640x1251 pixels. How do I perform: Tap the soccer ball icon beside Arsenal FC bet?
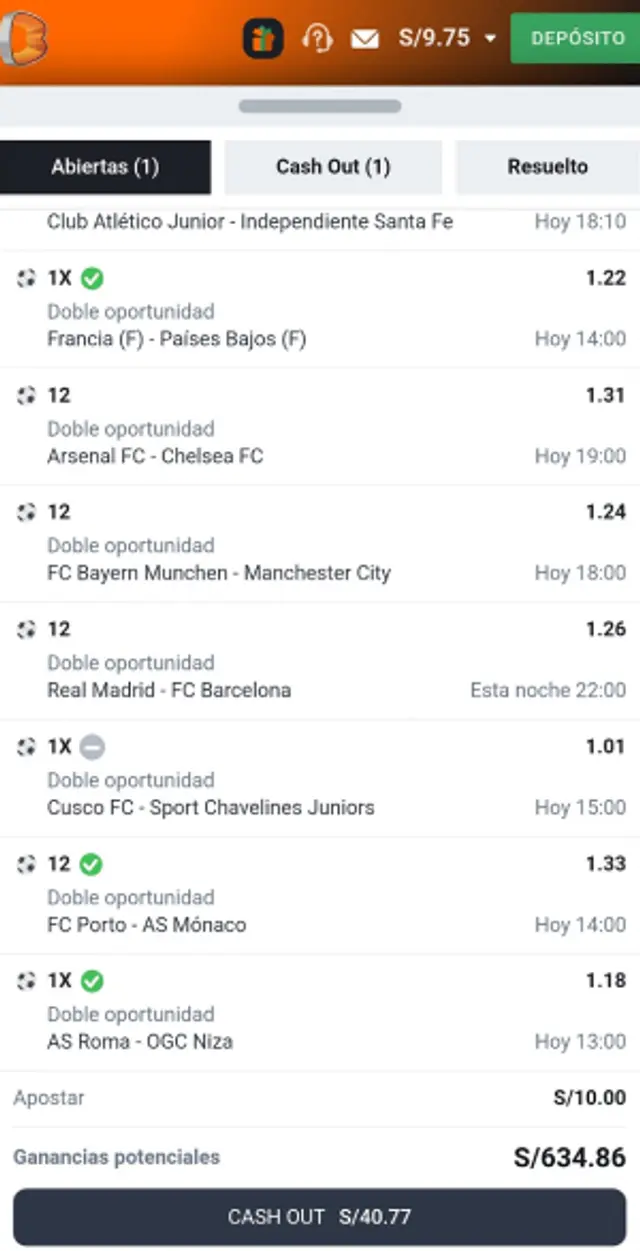point(26,396)
